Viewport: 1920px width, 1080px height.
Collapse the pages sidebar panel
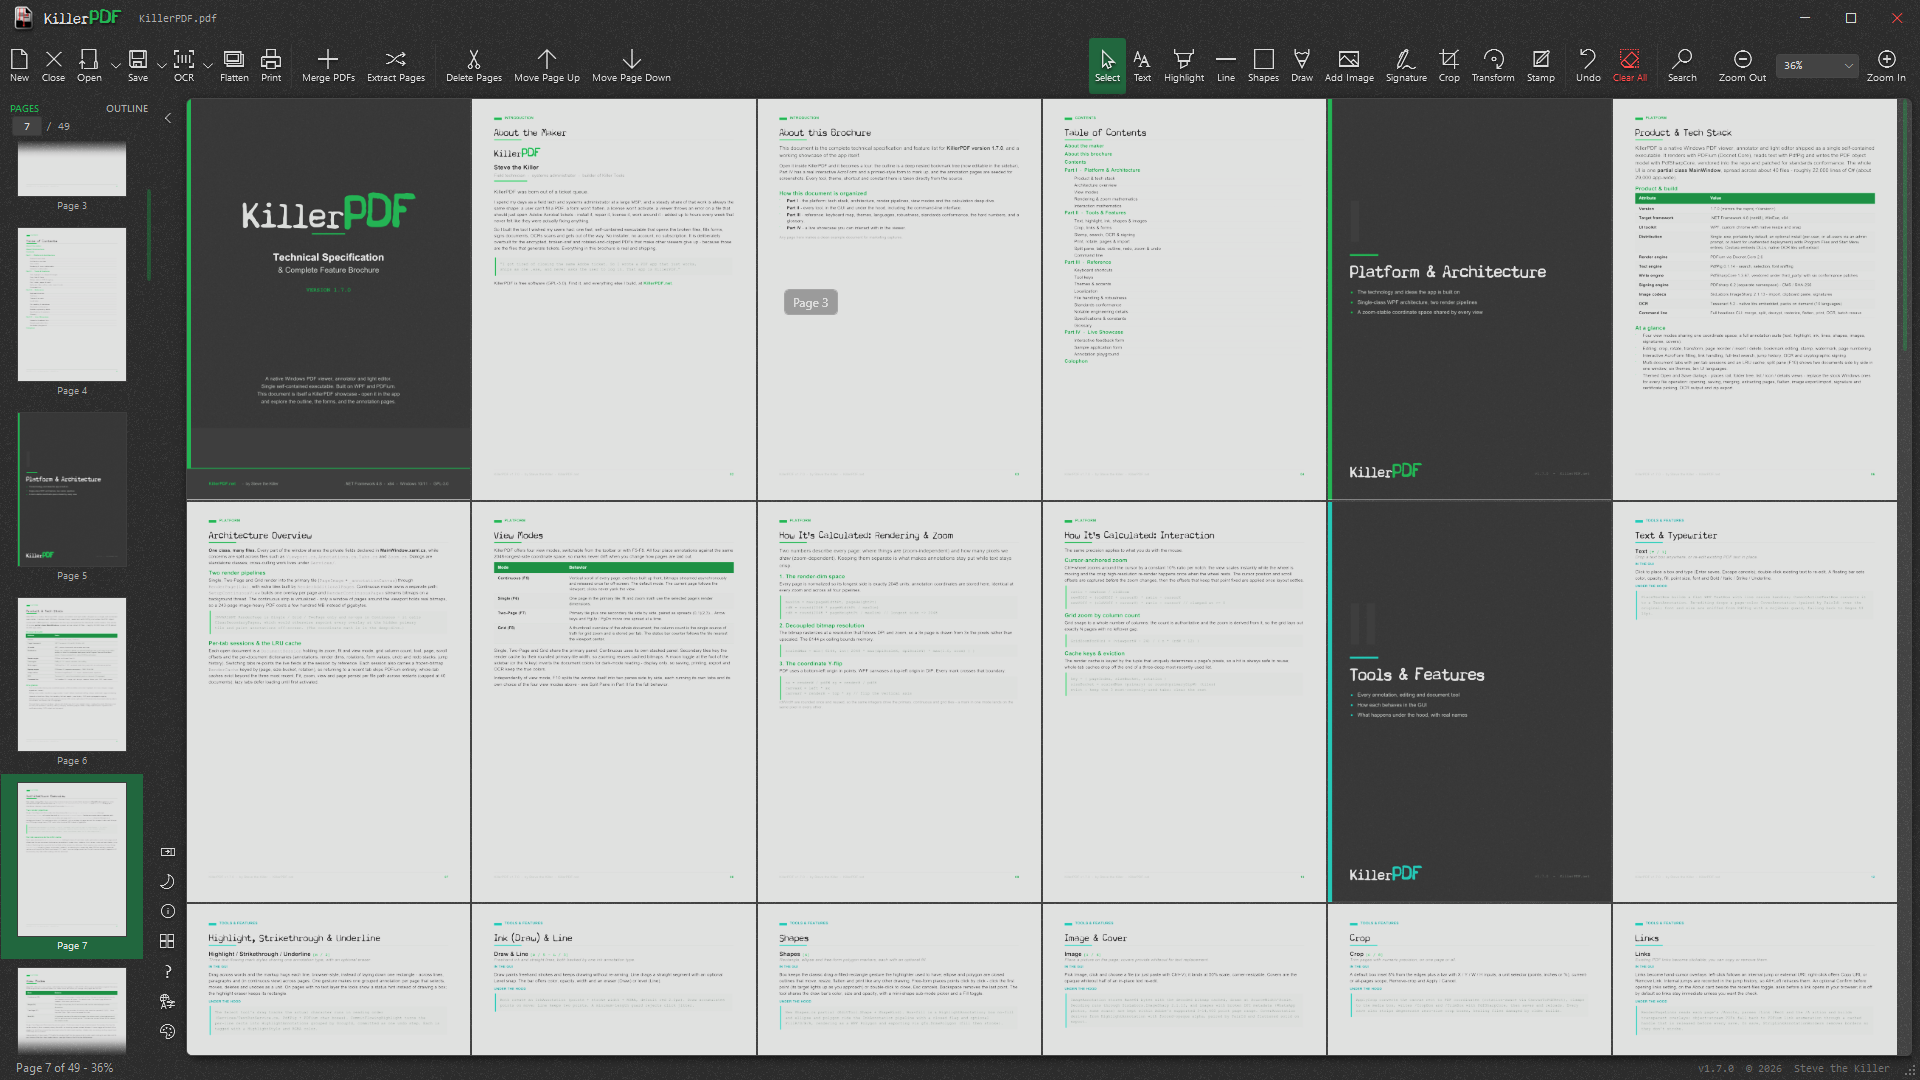(167, 118)
